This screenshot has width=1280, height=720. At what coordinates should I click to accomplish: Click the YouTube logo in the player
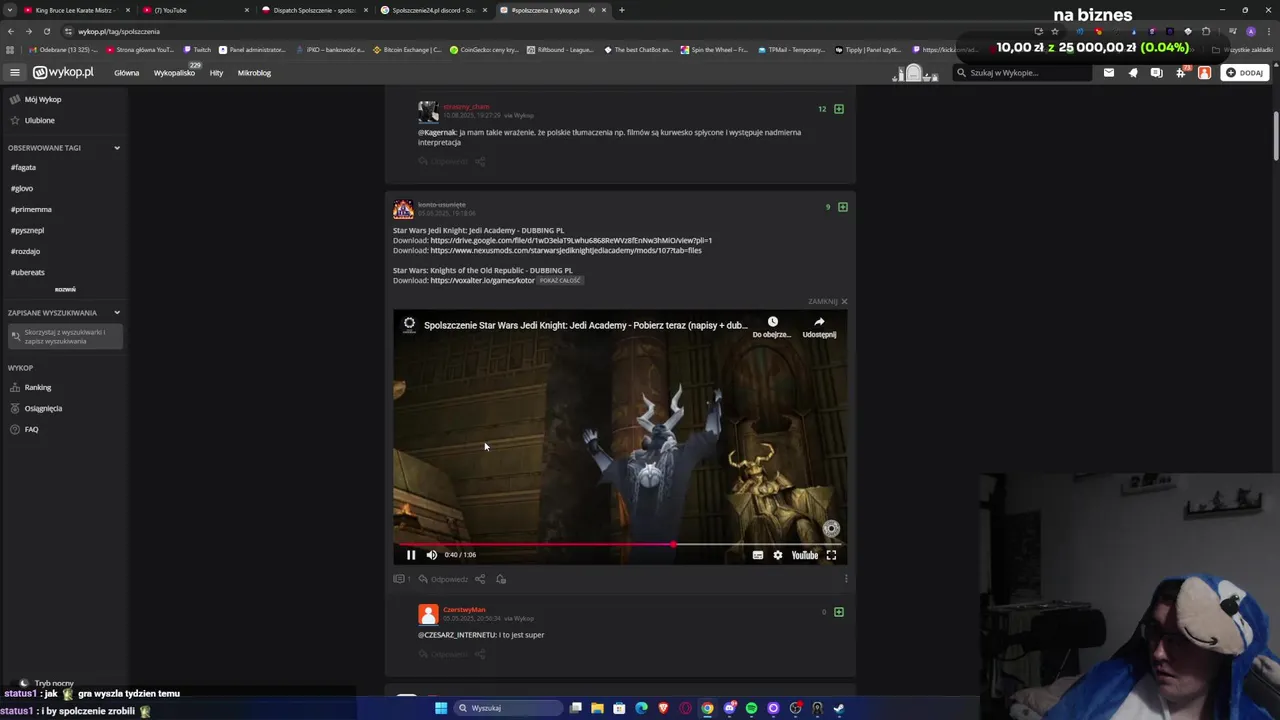coord(805,555)
